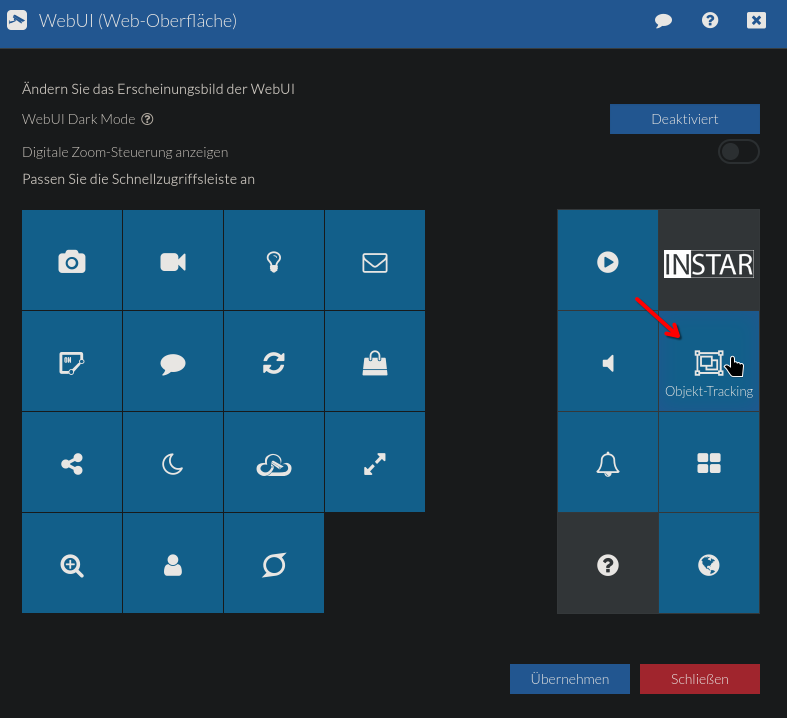Select the email envelope tile

pos(375,261)
